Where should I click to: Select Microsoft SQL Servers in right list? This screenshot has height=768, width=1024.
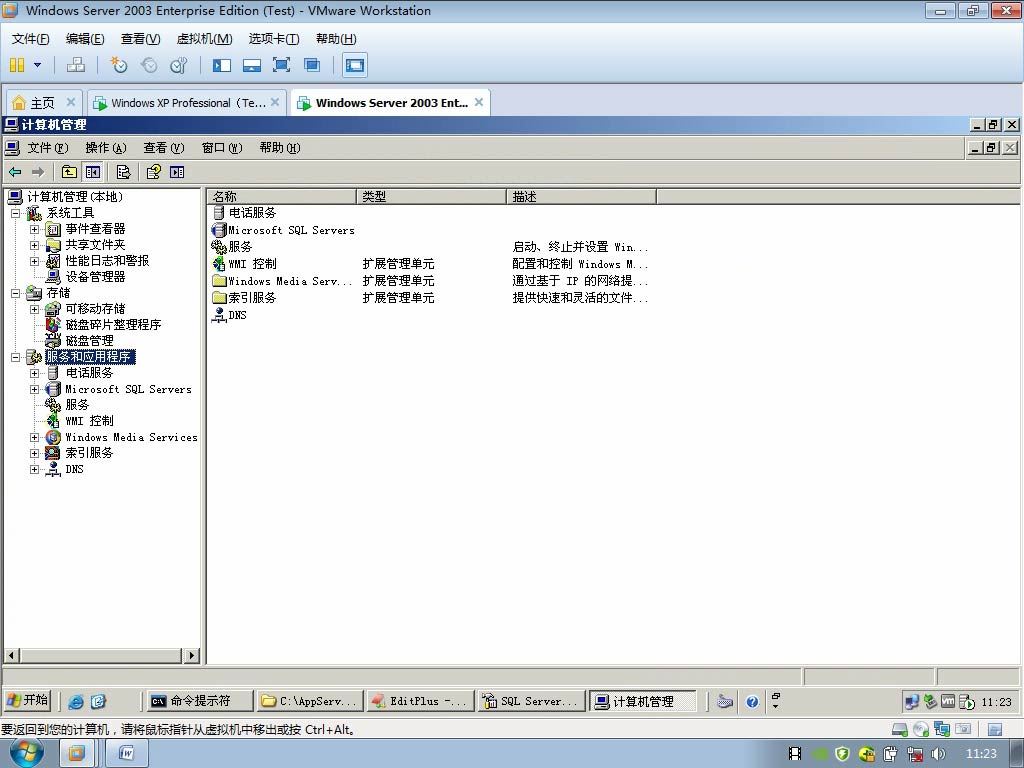pyautogui.click(x=291, y=230)
